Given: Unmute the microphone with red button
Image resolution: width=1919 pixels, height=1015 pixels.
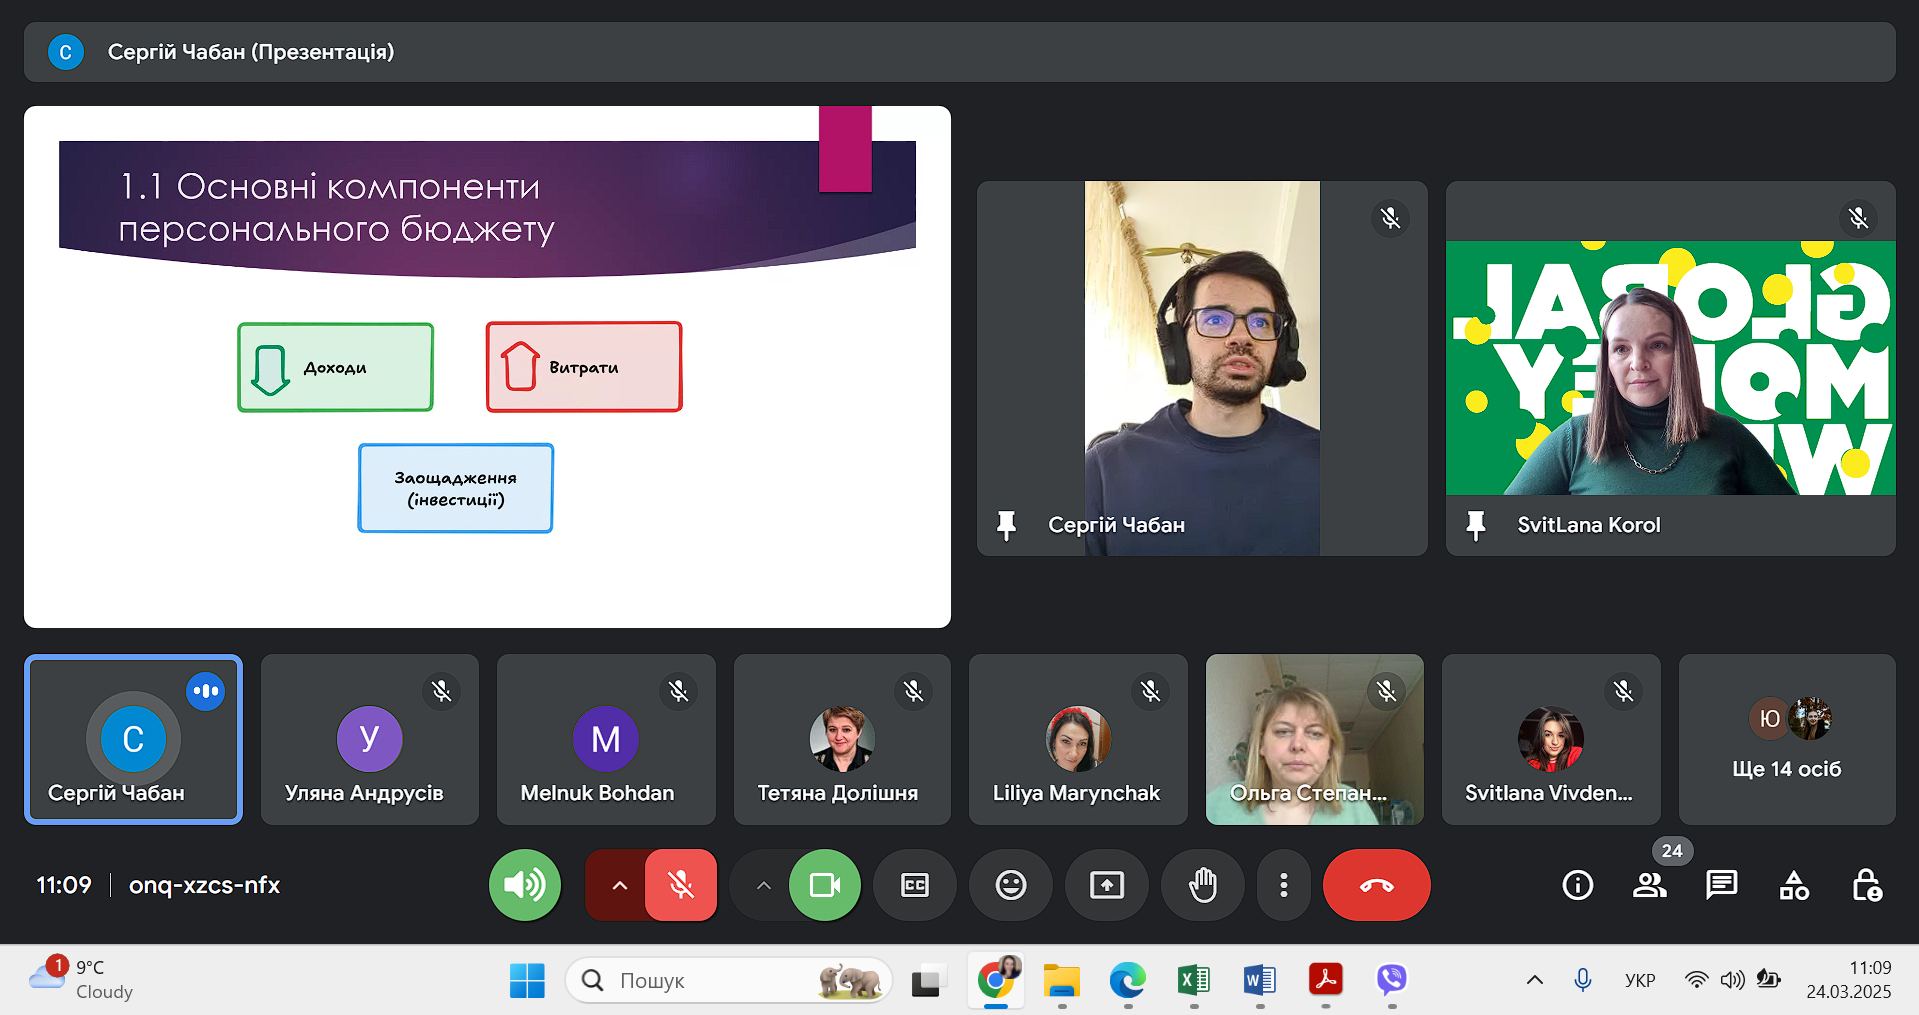Looking at the screenshot, I should coord(681,885).
